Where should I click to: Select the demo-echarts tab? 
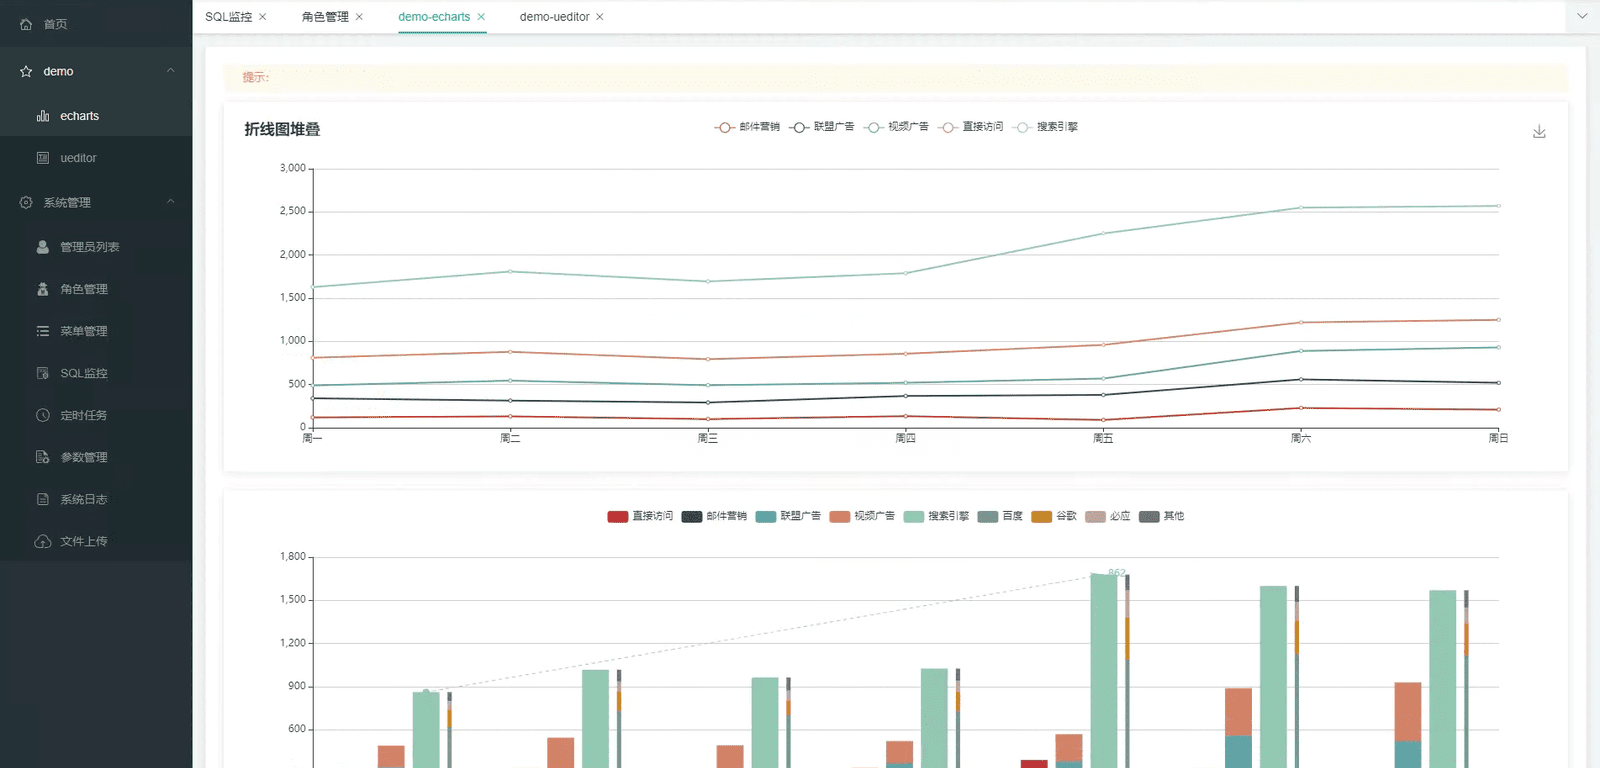pos(434,17)
